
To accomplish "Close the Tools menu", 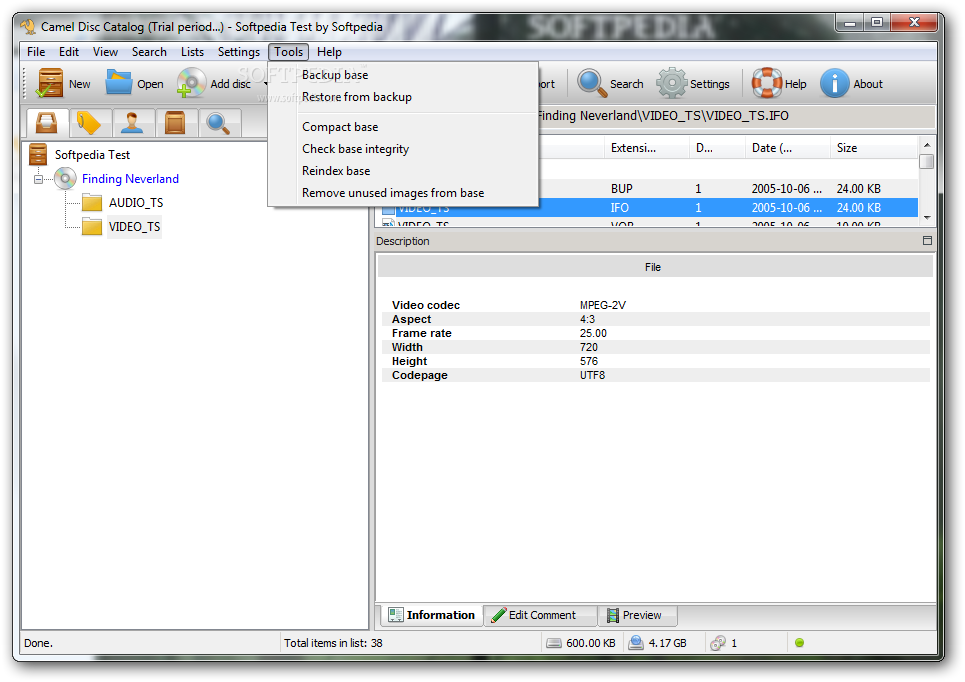I will (289, 52).
